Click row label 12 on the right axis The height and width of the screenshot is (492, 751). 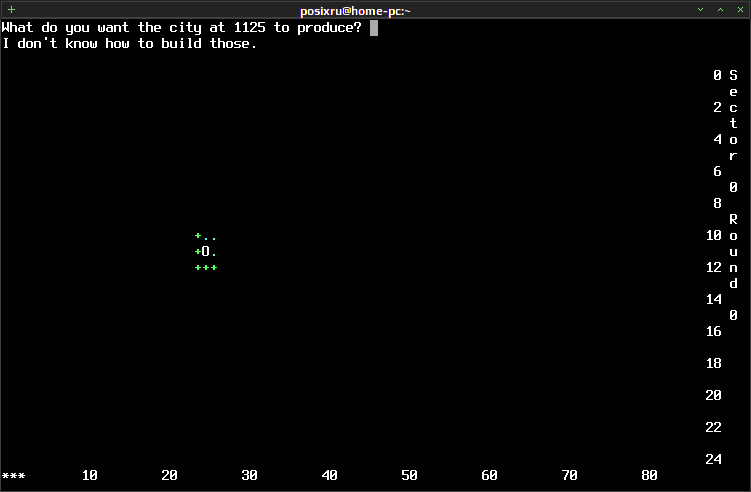[714, 267]
